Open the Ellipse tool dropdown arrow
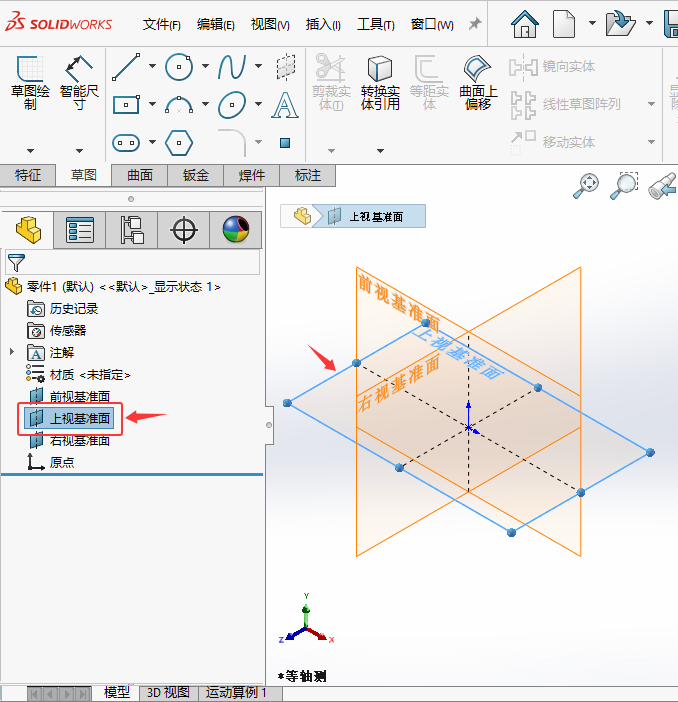This screenshot has width=678, height=702. coord(258,104)
